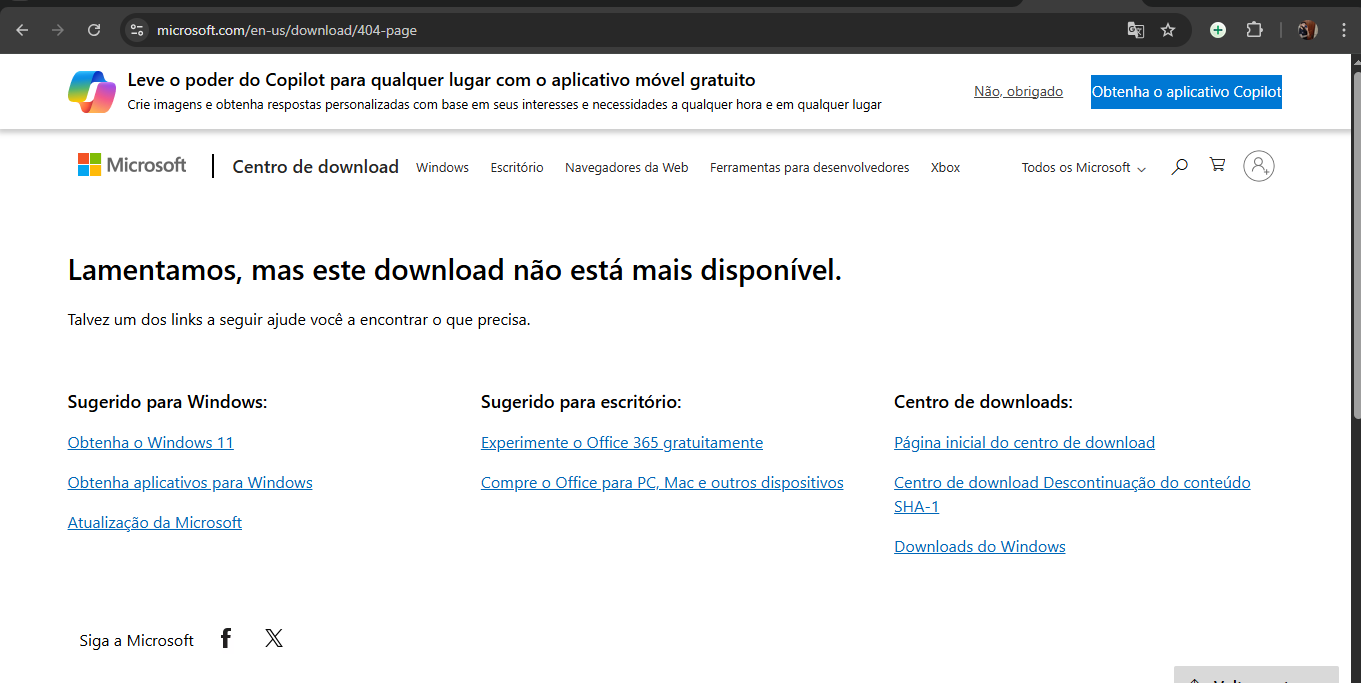Open the search magnifier icon

(1179, 166)
